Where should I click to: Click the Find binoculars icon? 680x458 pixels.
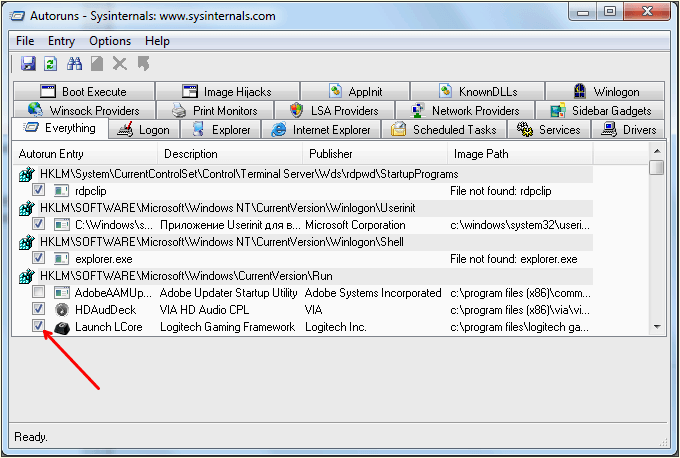[74, 64]
